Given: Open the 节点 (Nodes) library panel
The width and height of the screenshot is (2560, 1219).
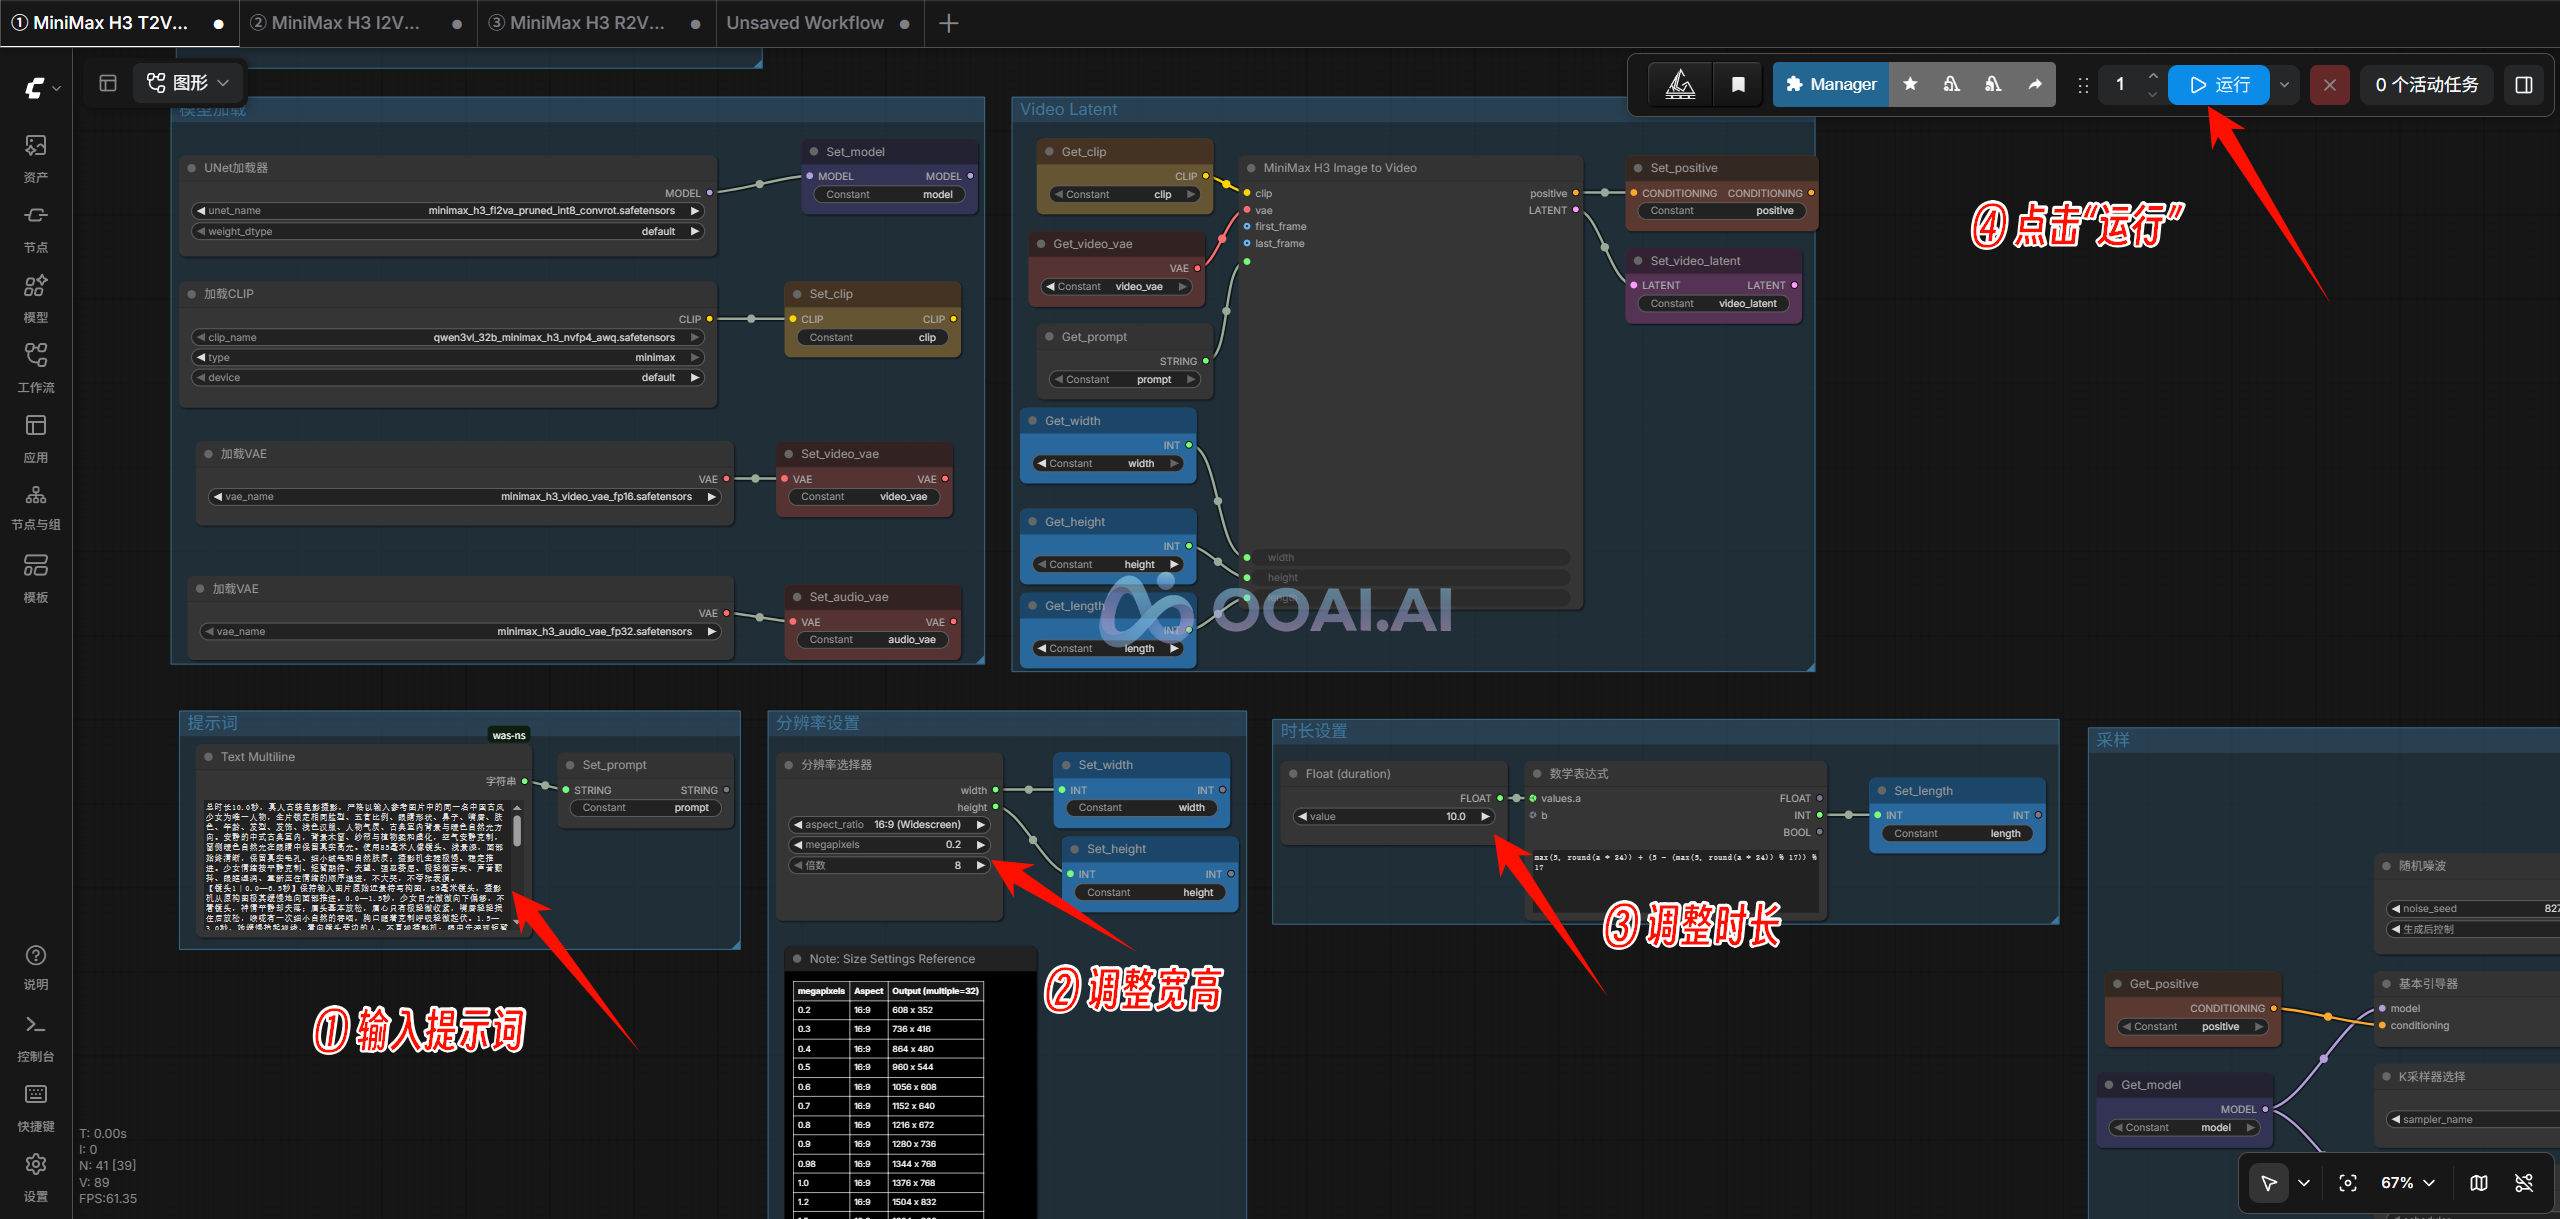Looking at the screenshot, I should point(36,229).
